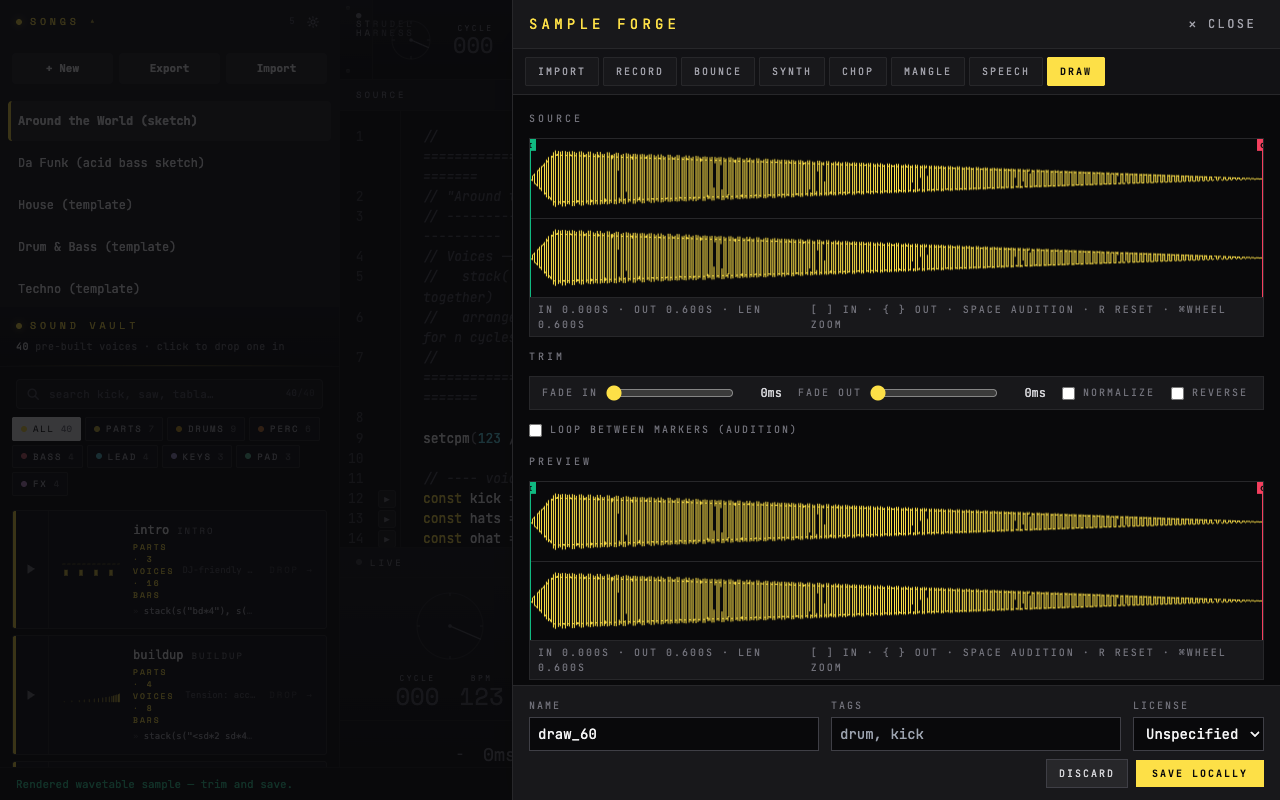The height and width of the screenshot is (800, 1280).
Task: Filter Sound Vault by PERC
Action: coord(284,429)
